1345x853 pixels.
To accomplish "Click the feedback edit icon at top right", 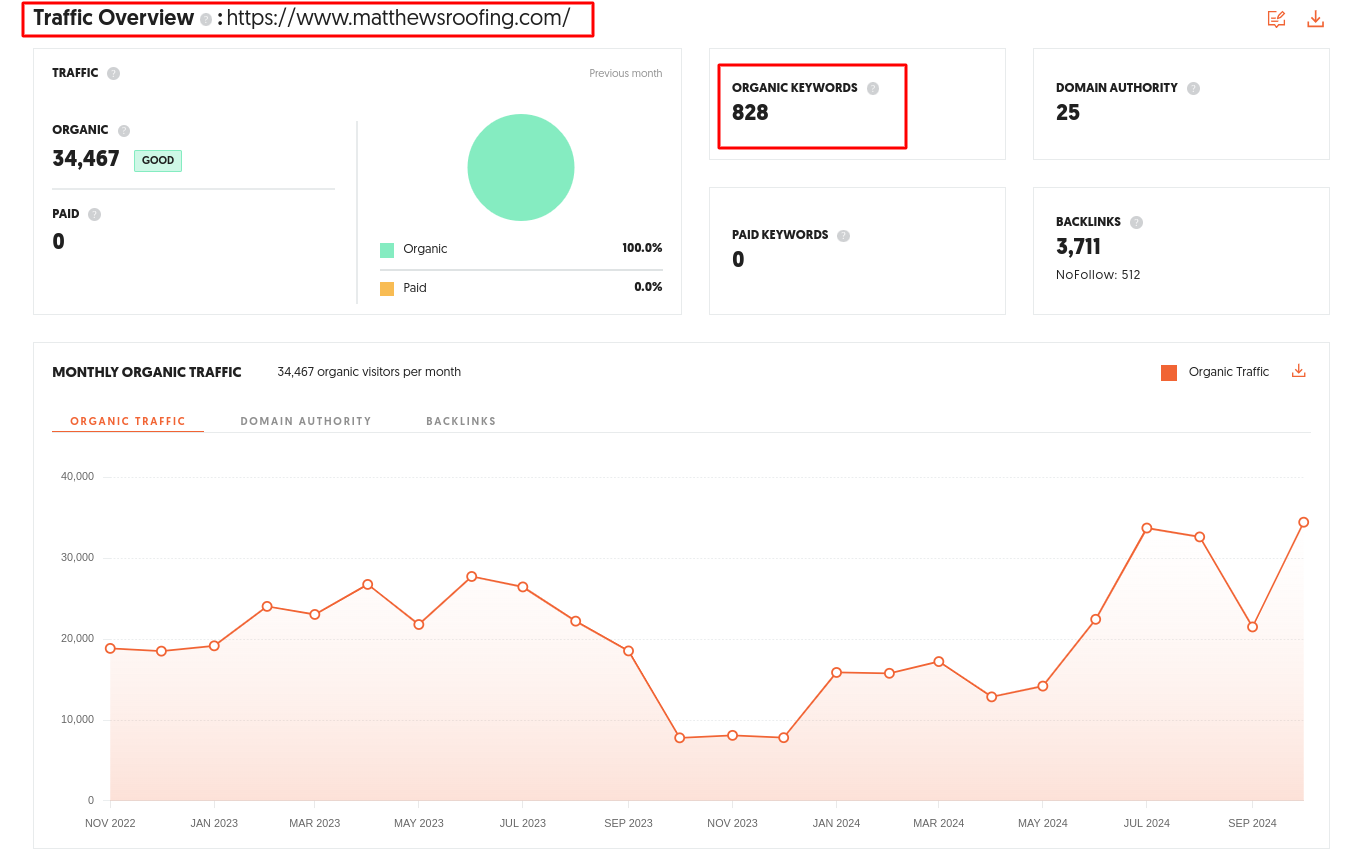I will pyautogui.click(x=1276, y=19).
